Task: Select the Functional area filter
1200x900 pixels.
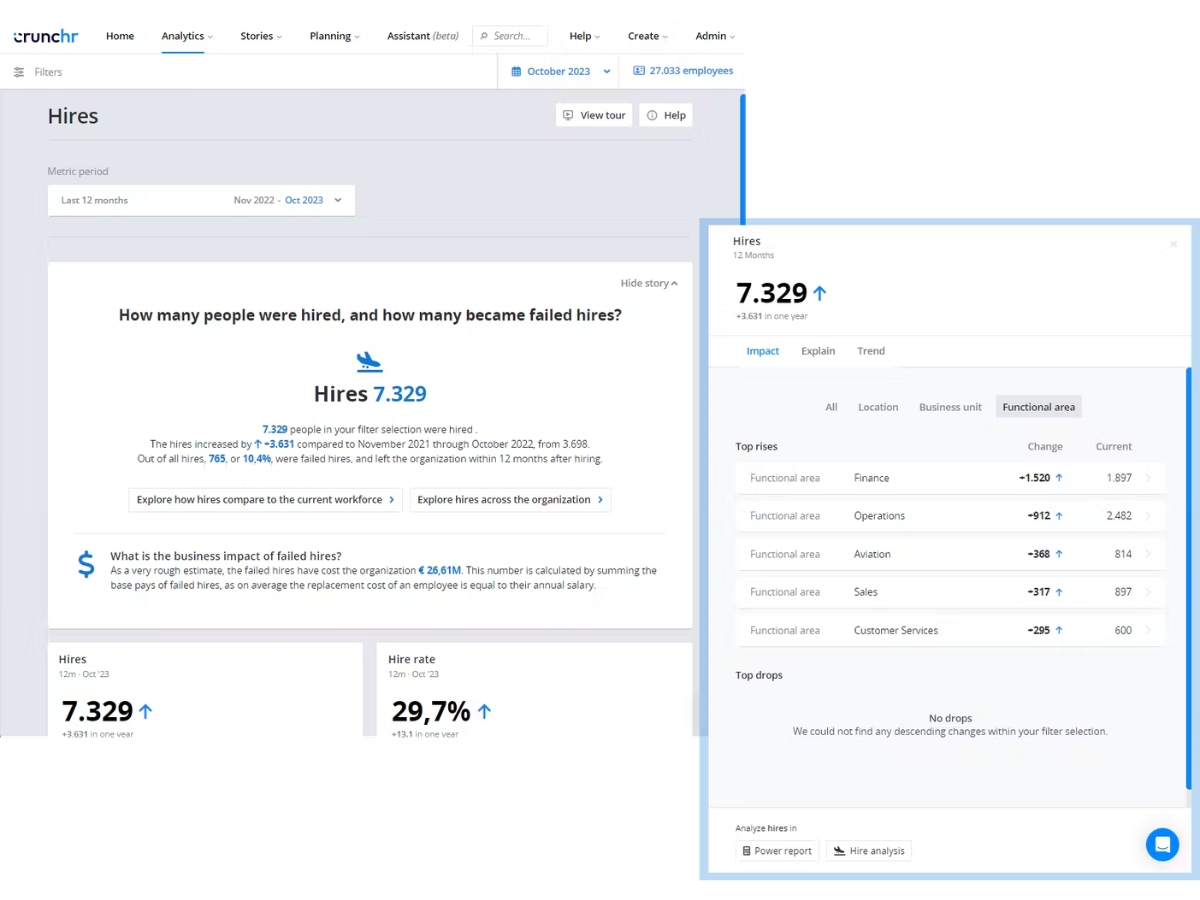Action: click(1039, 407)
